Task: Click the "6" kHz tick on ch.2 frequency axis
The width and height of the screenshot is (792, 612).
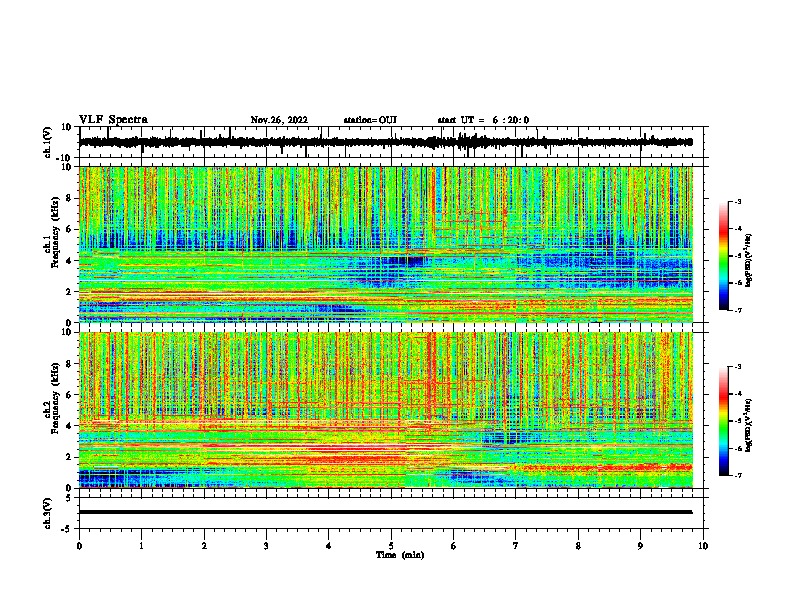Action: [69, 395]
